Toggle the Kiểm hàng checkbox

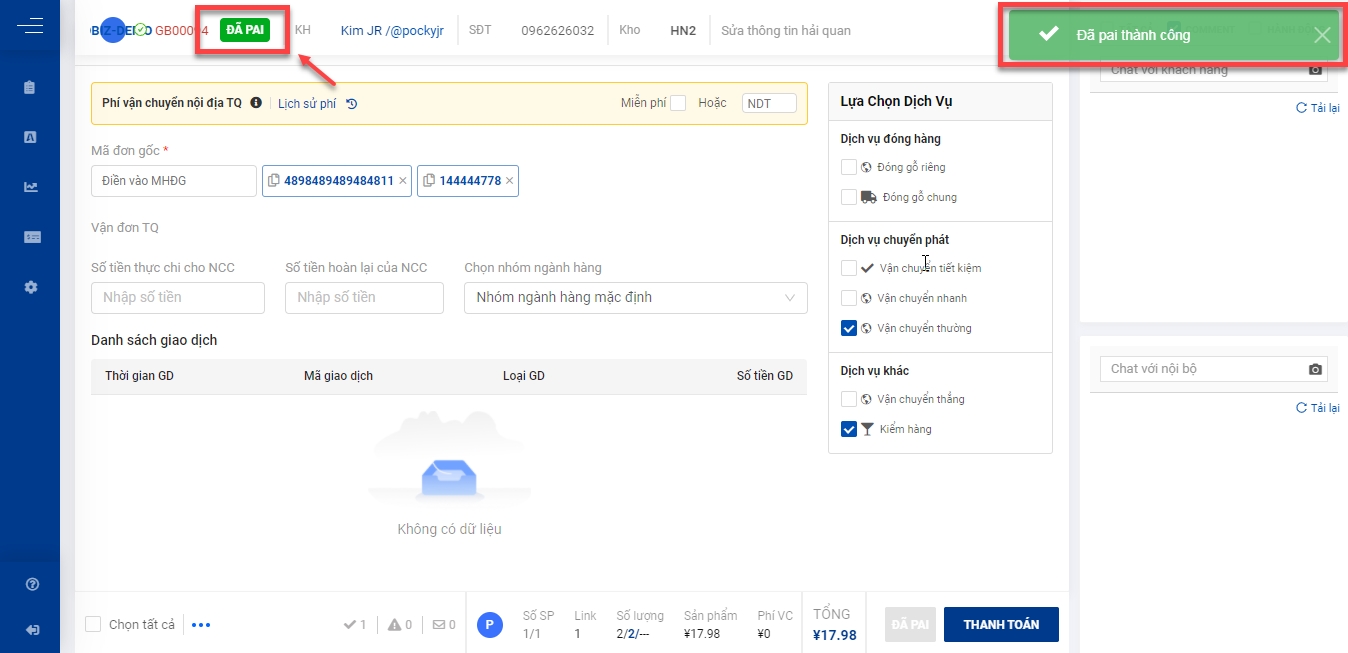[849, 429]
